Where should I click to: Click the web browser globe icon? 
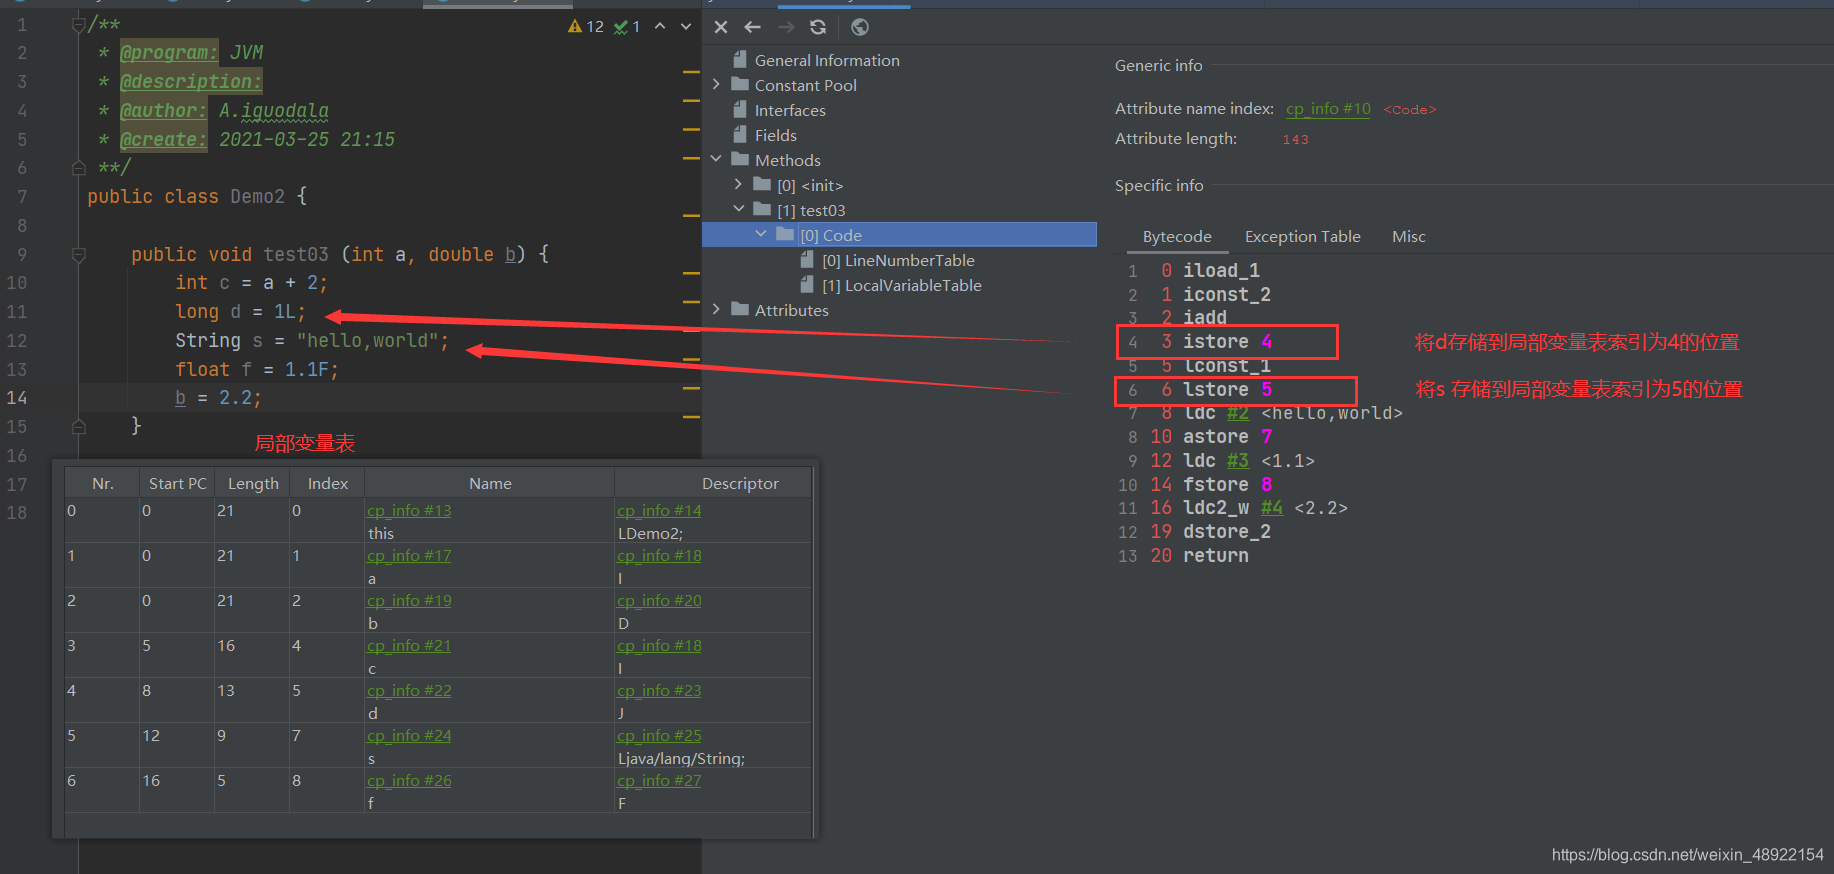[x=860, y=27]
